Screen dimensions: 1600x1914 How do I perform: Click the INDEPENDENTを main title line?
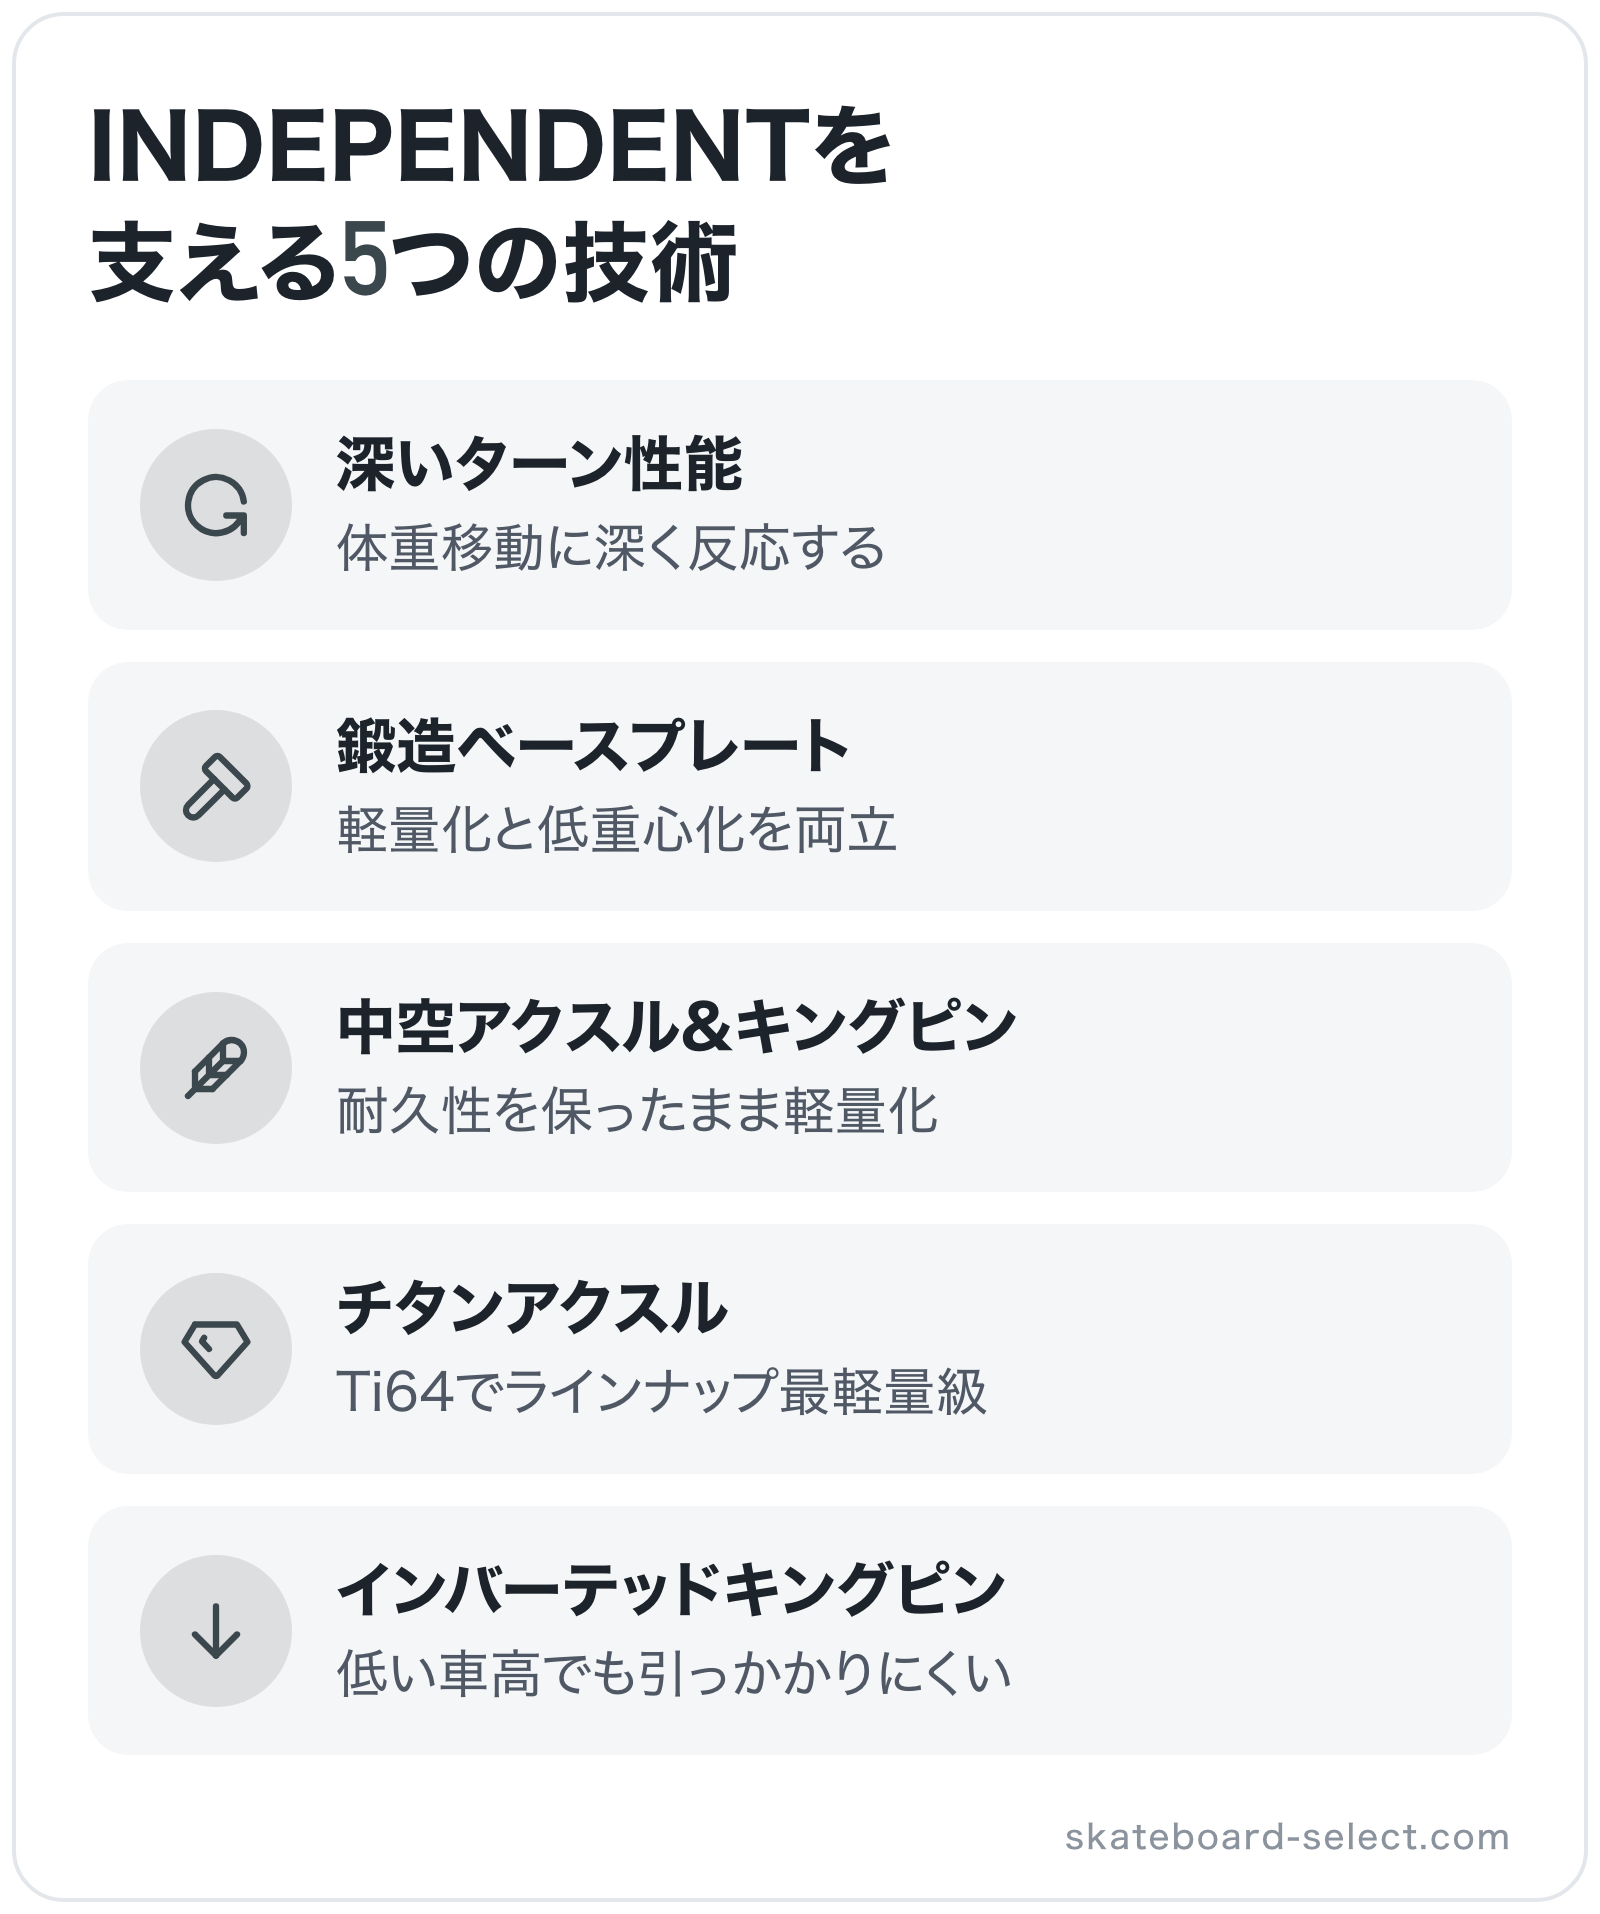[490, 148]
